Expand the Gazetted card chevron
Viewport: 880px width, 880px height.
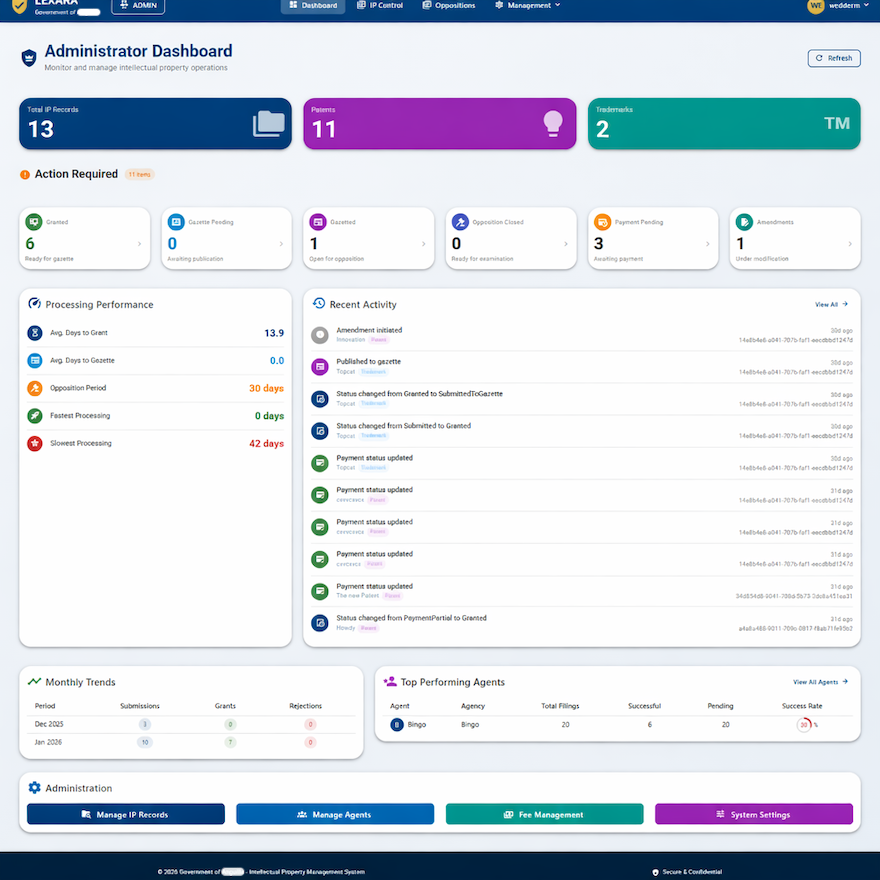tap(423, 244)
